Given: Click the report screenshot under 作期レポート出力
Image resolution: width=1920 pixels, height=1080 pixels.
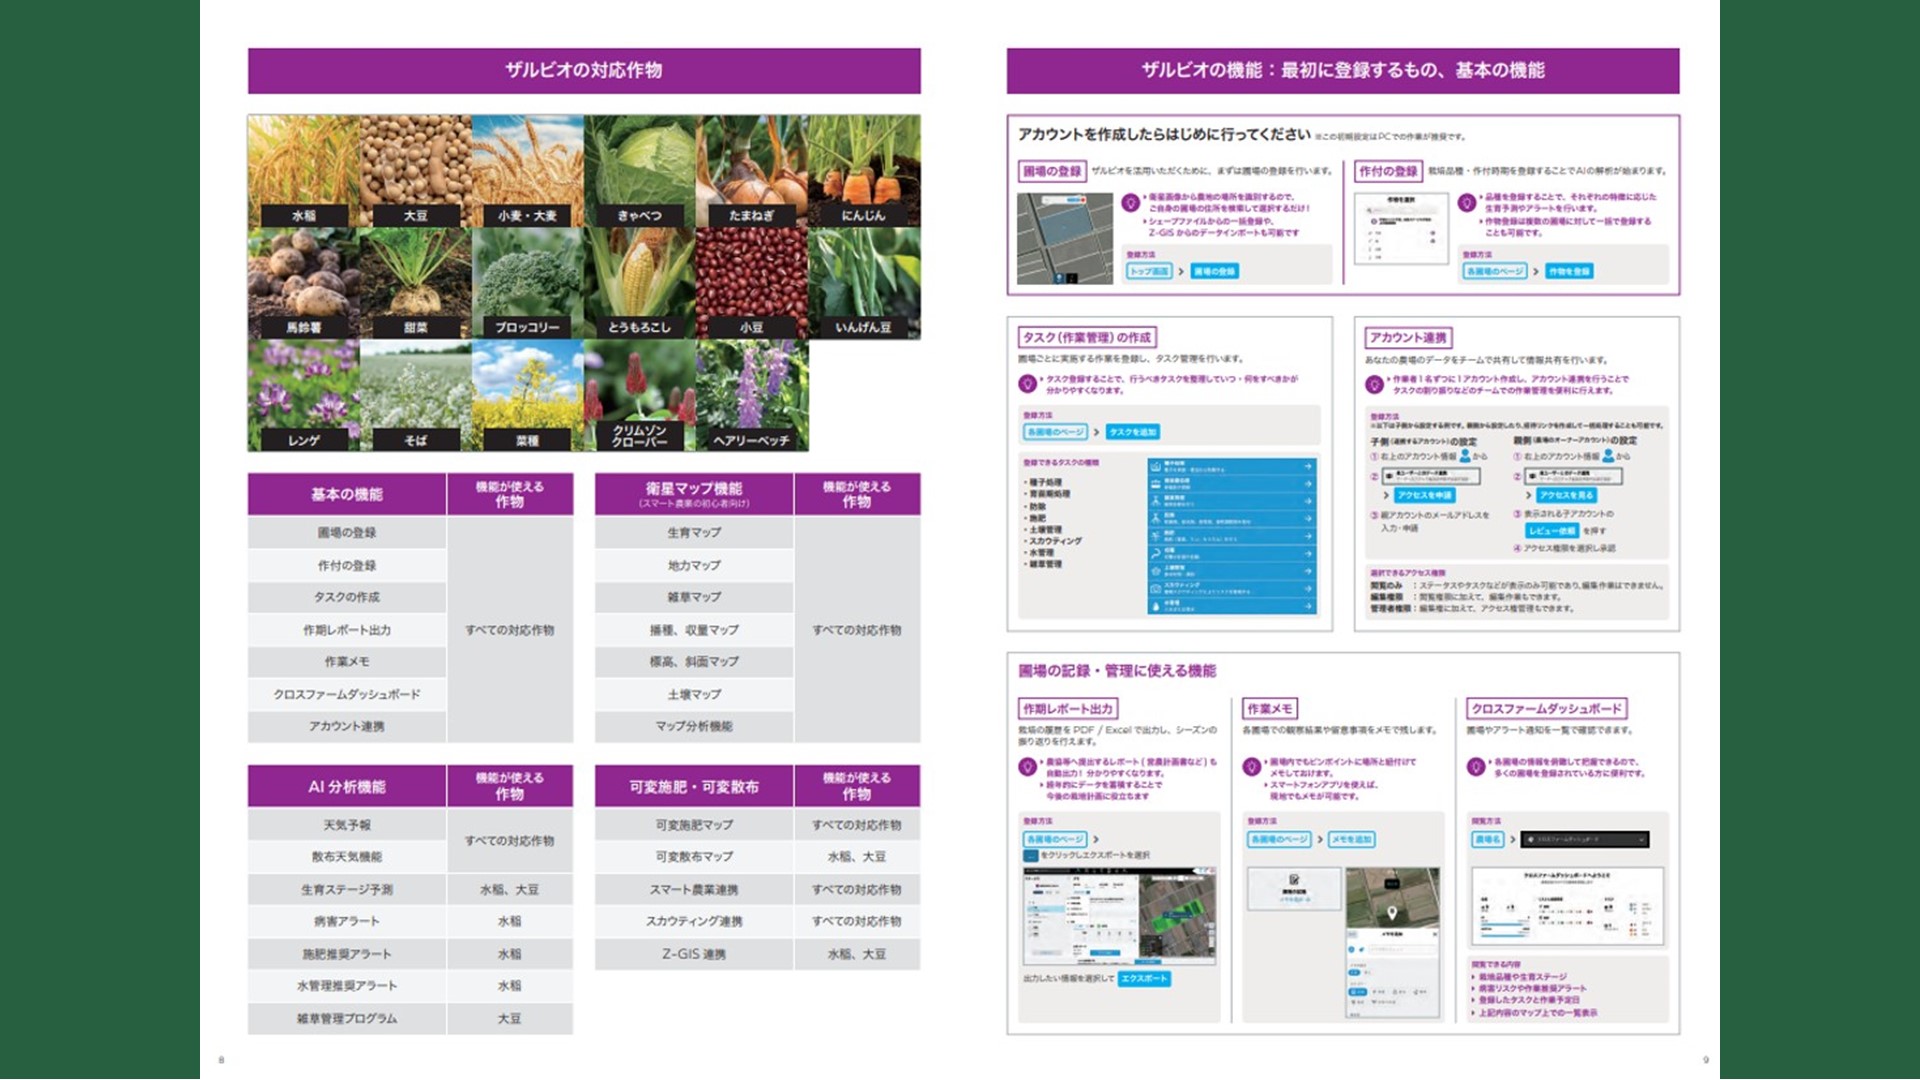Looking at the screenshot, I should click(x=1119, y=916).
